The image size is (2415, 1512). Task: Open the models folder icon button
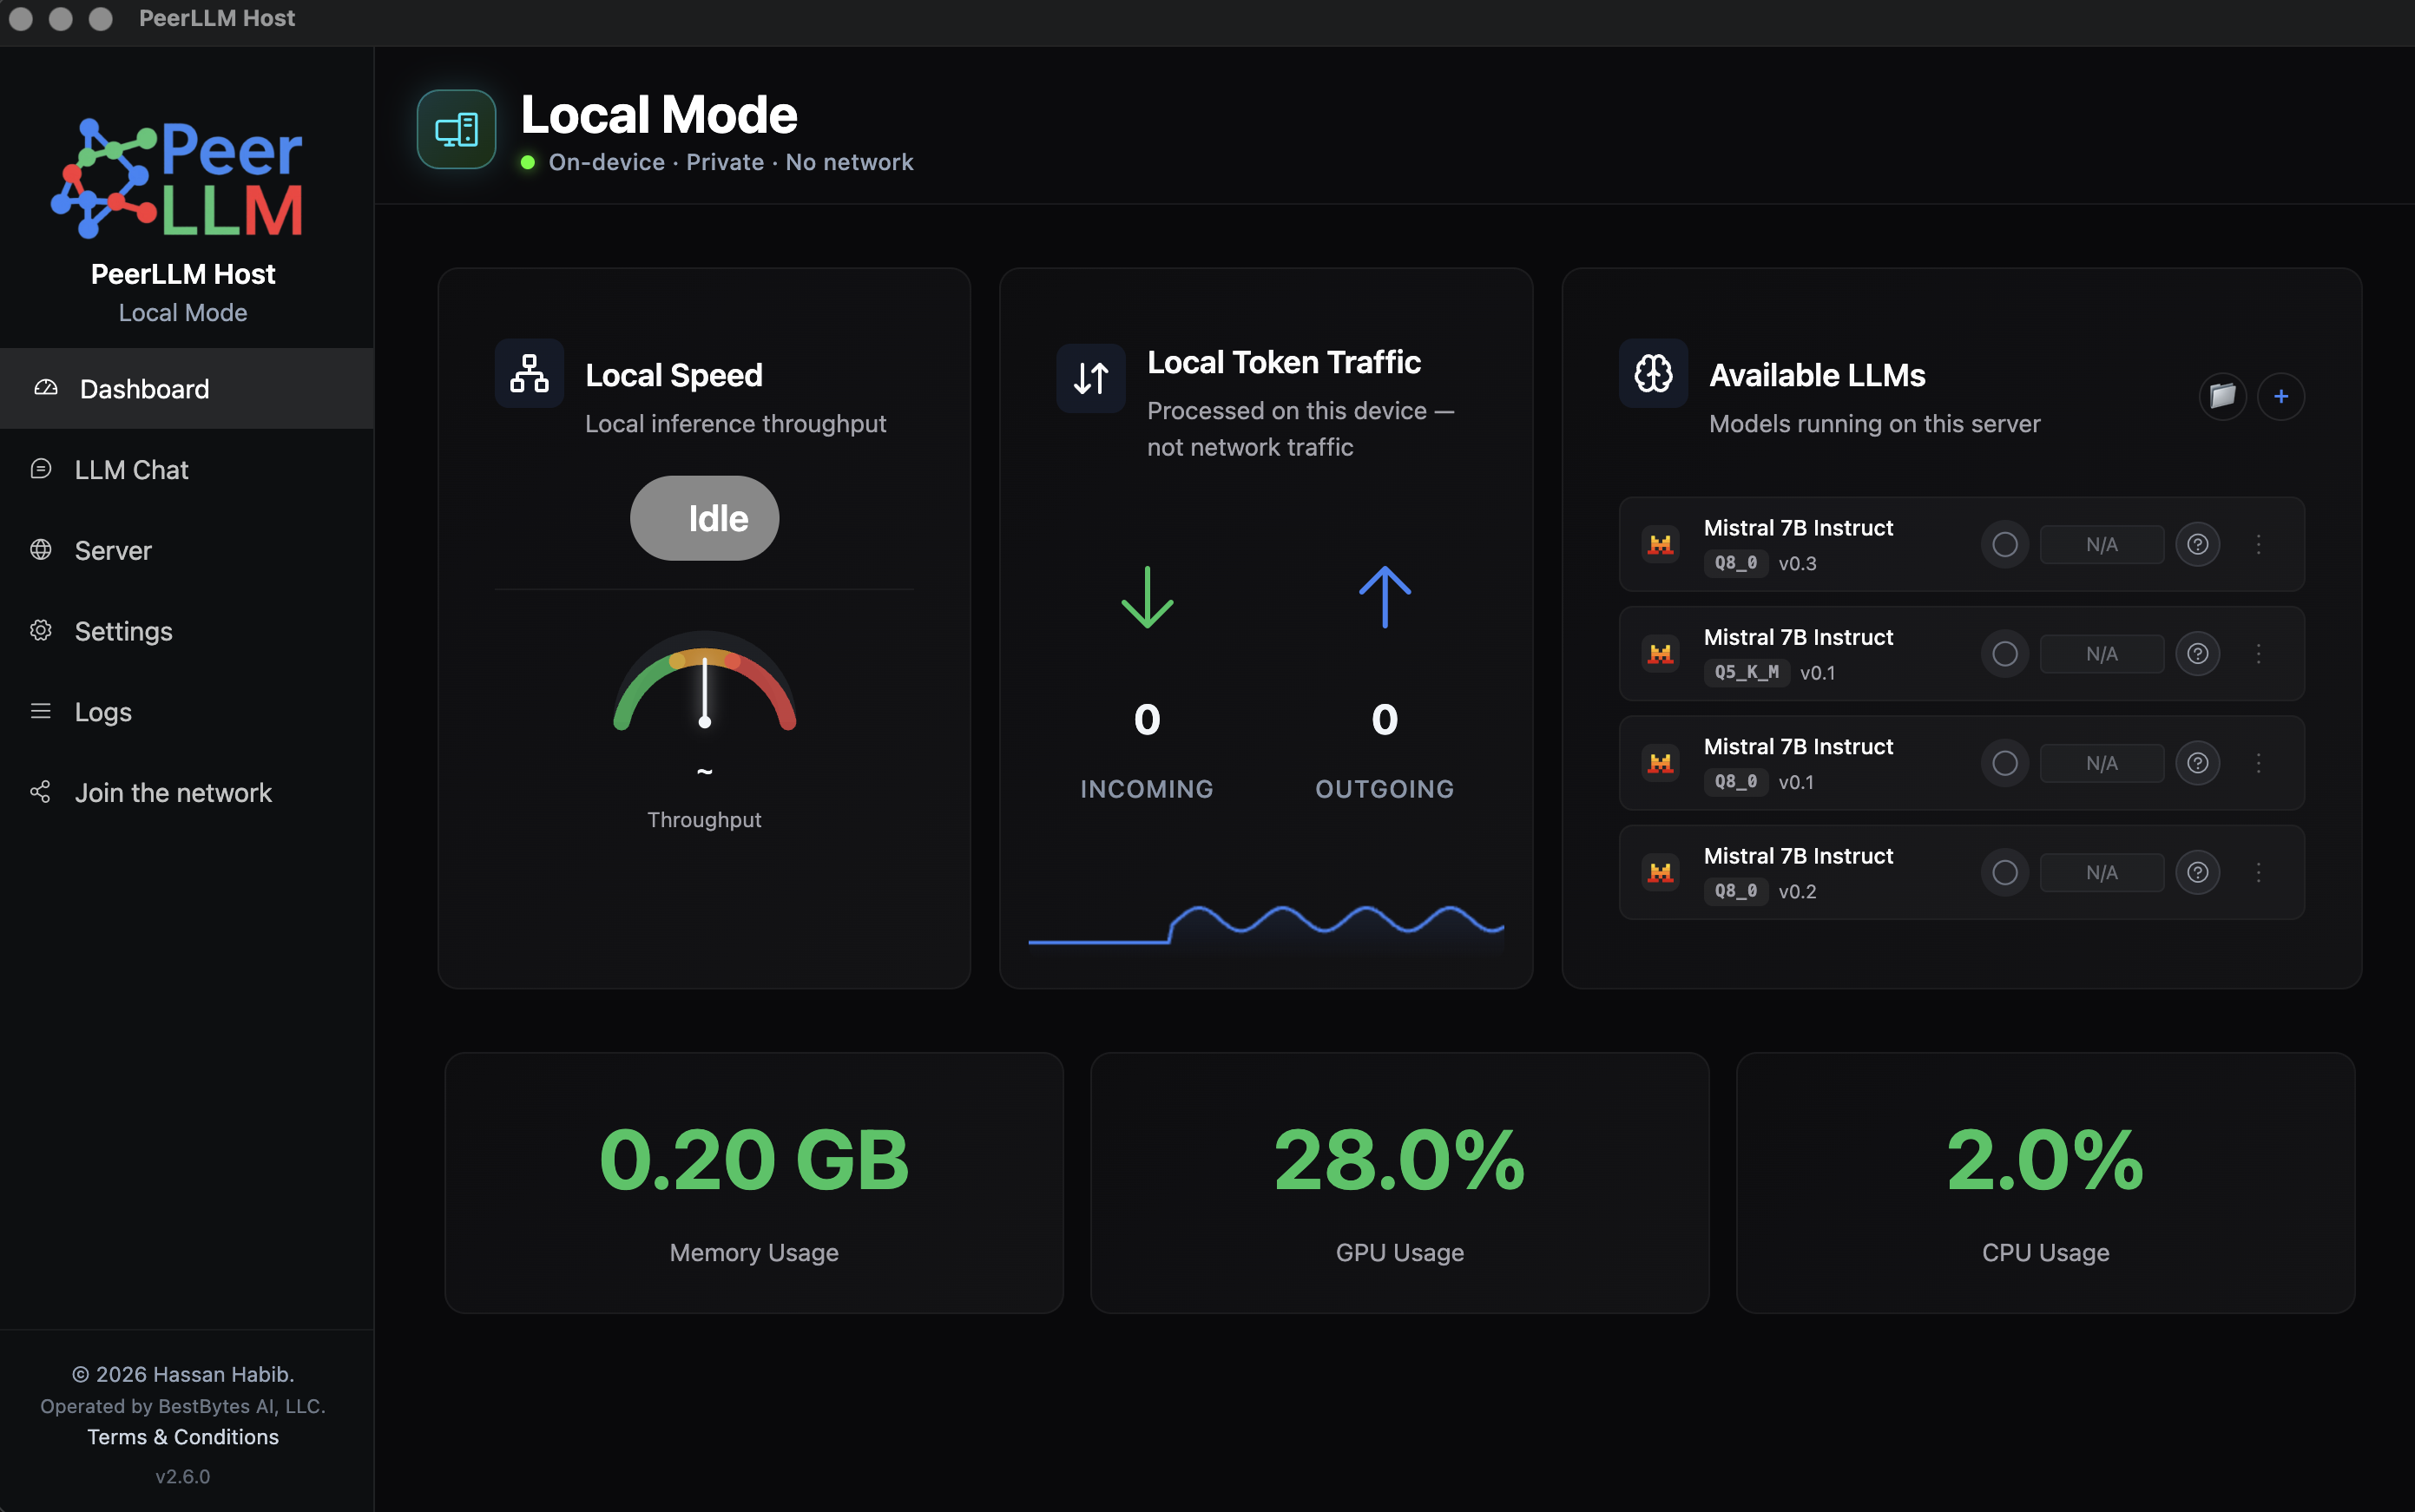tap(2223, 397)
